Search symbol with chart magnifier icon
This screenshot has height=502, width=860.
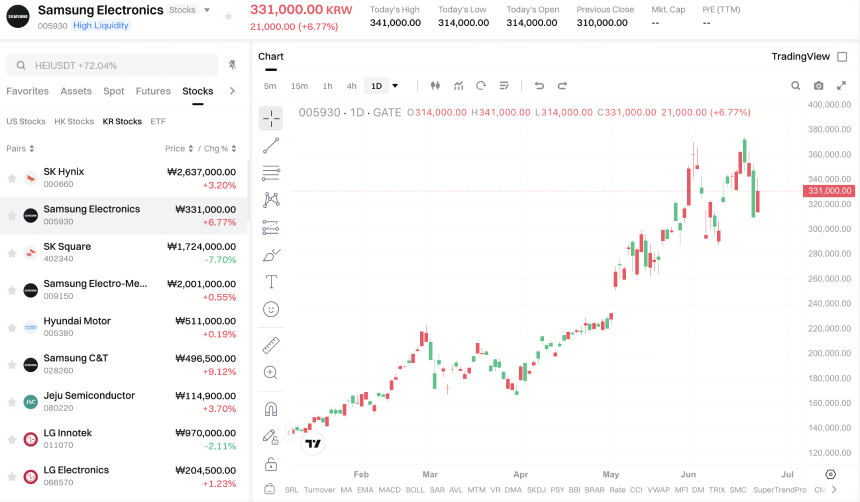tap(795, 86)
